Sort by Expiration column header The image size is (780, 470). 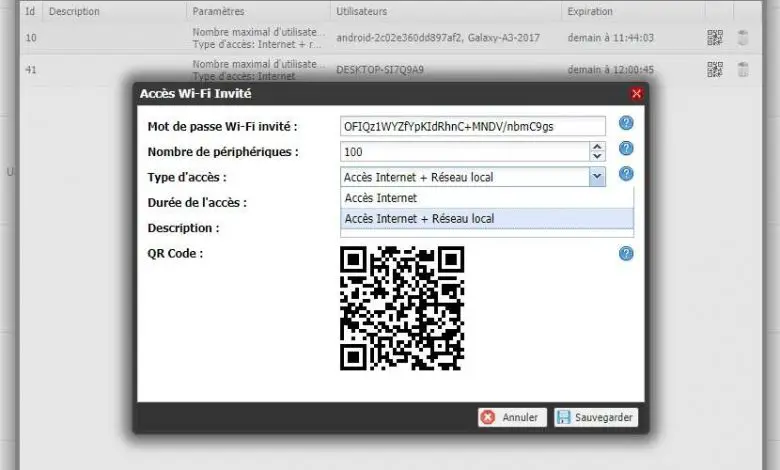(633, 11)
